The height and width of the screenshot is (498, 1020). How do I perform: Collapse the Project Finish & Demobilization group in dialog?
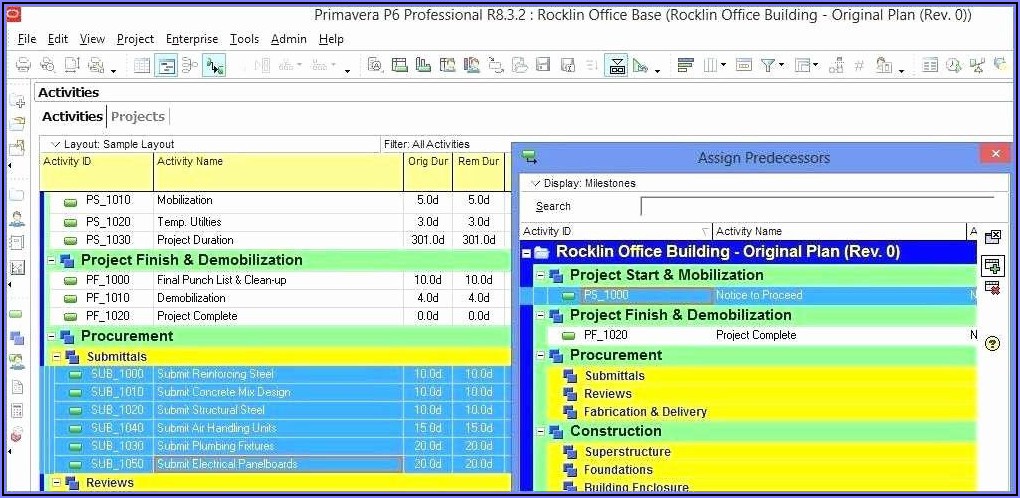click(x=541, y=316)
